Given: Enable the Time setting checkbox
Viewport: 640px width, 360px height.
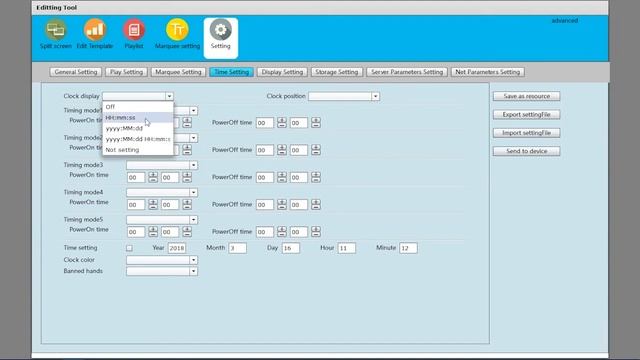Looking at the screenshot, I should point(129,248).
